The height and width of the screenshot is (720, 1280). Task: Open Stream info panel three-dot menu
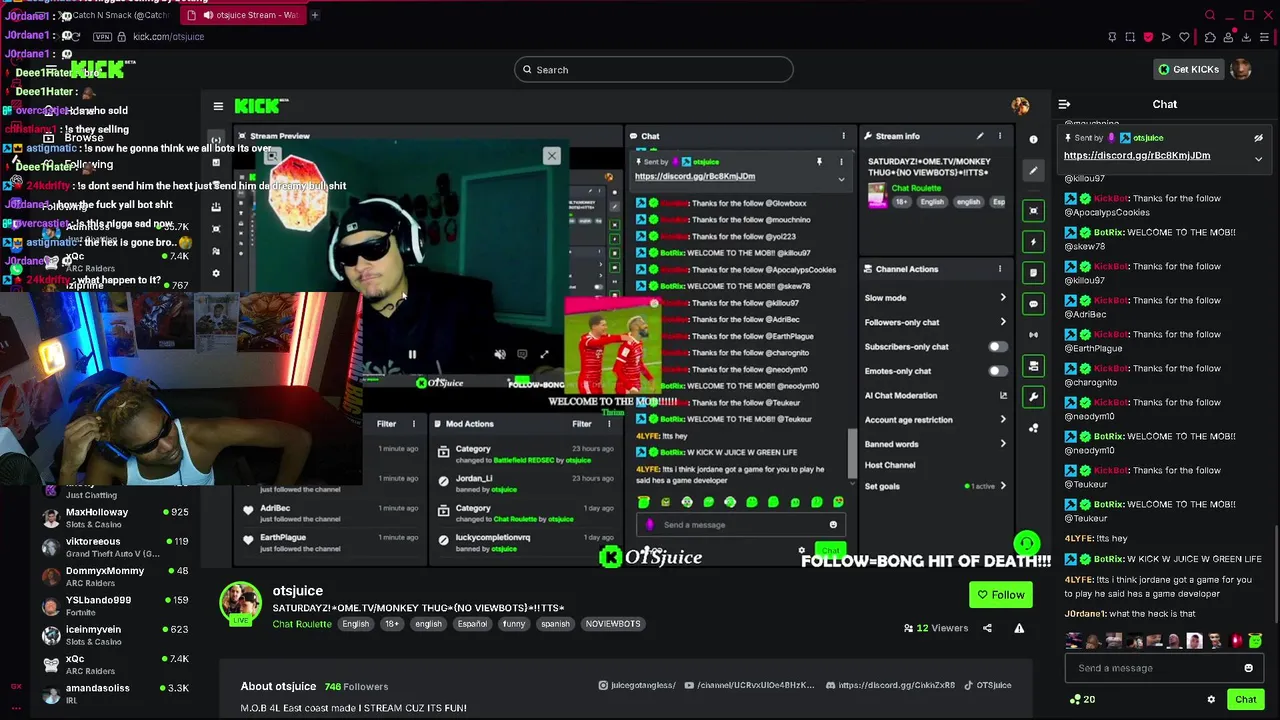[x=999, y=136]
